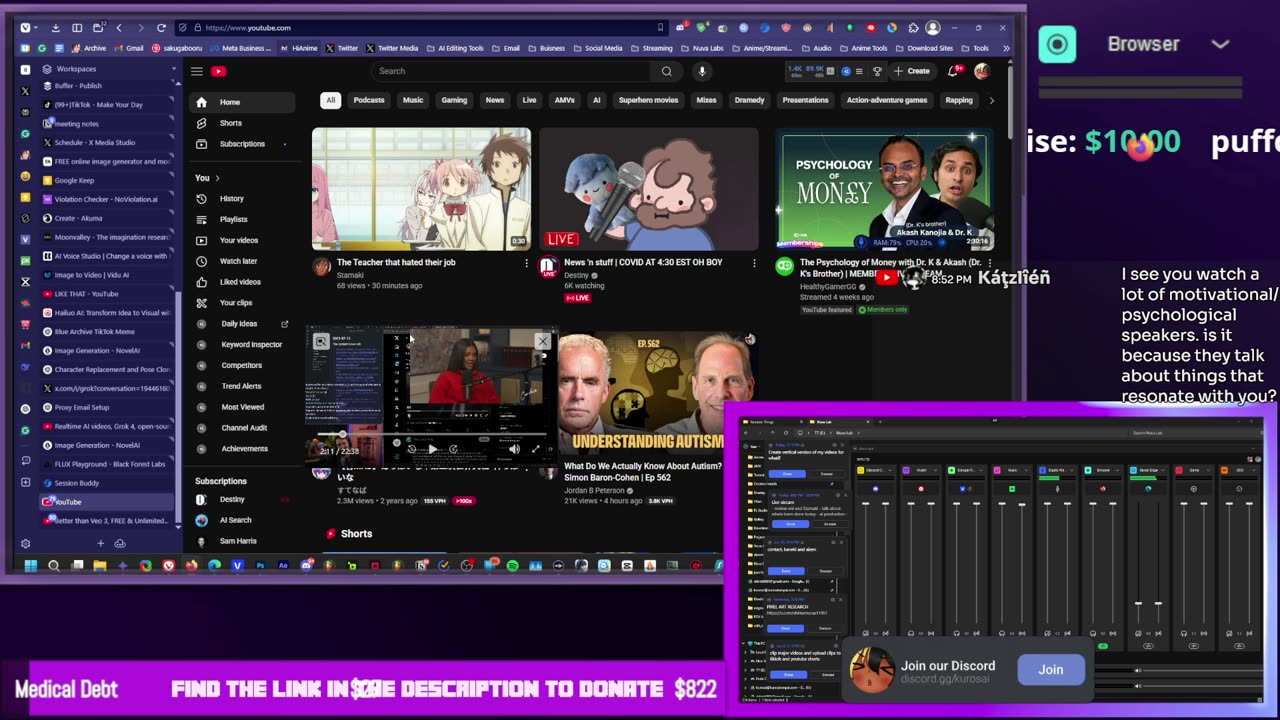Select the News filter chip
This screenshot has height=720, width=1280.
tap(495, 100)
